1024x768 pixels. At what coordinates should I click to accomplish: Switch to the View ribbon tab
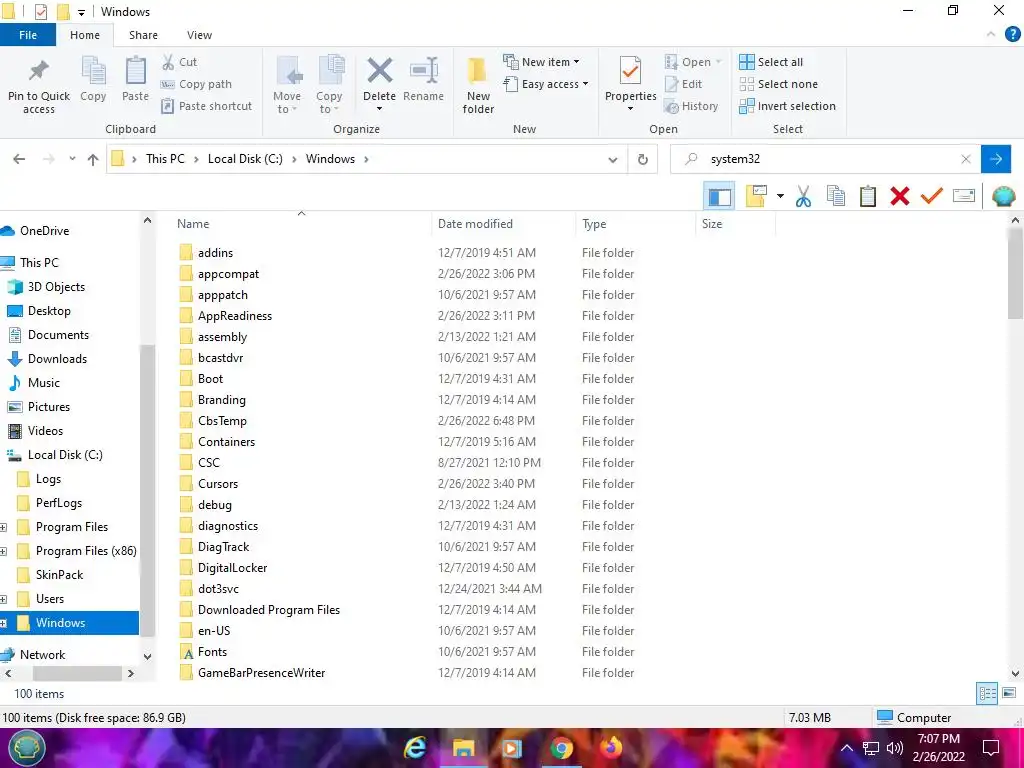(x=199, y=35)
